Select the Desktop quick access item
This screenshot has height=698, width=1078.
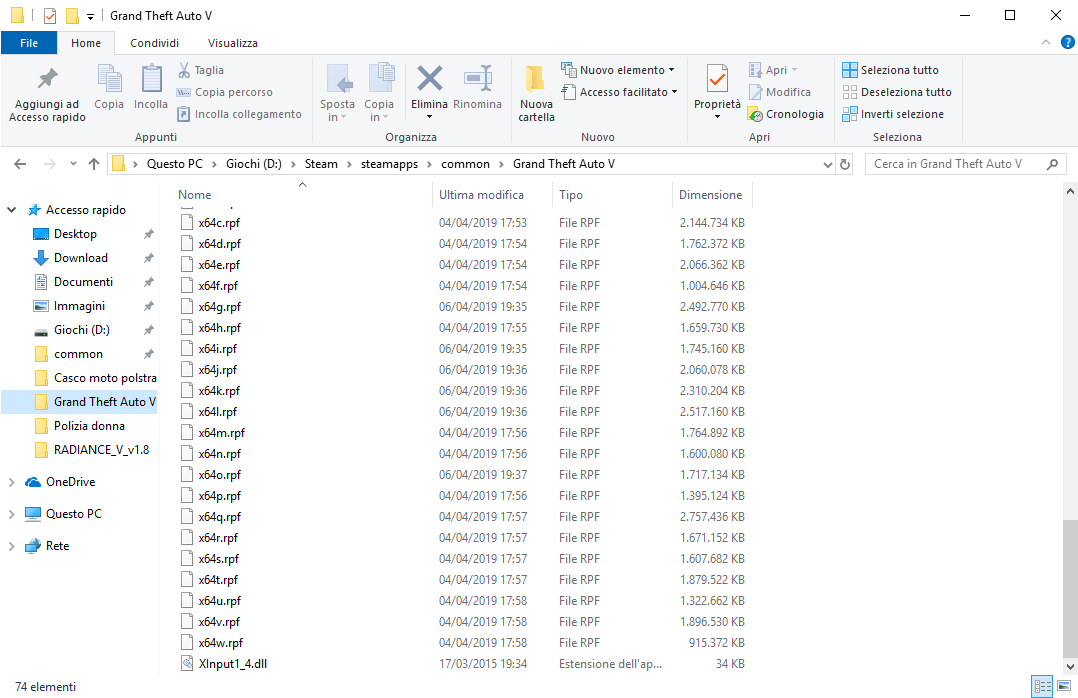point(76,234)
